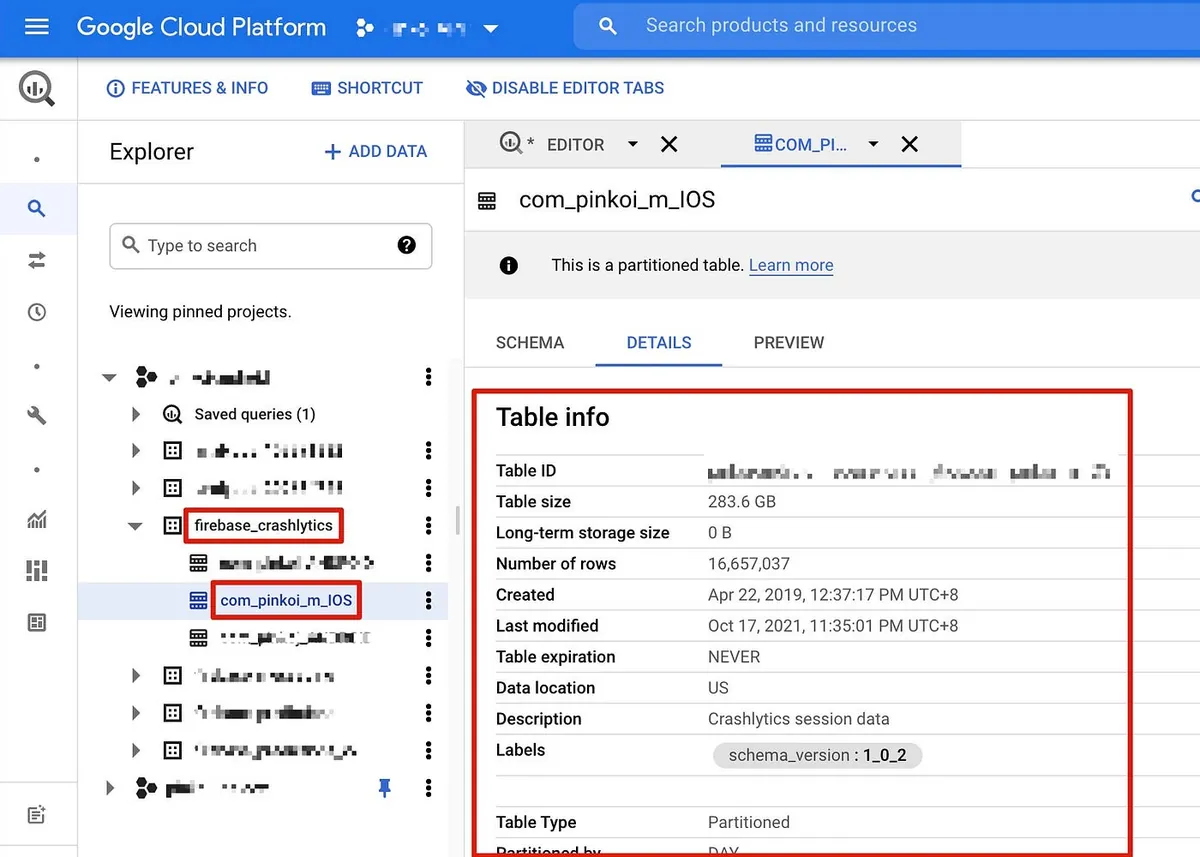1200x857 pixels.
Task: Unpin the project using the pin icon
Action: [x=385, y=788]
